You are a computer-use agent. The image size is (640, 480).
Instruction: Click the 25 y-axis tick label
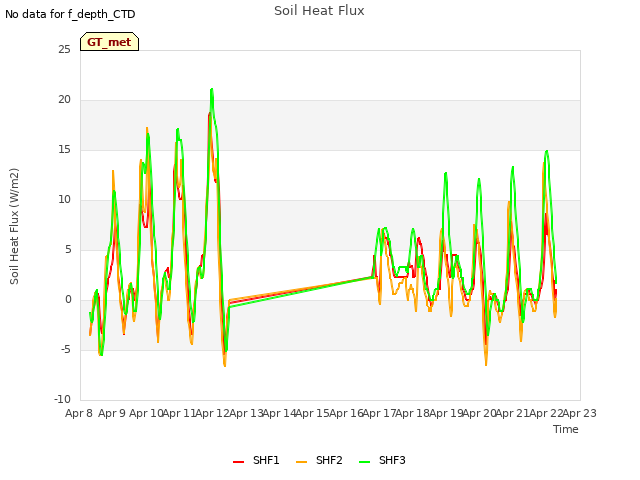click(x=64, y=49)
